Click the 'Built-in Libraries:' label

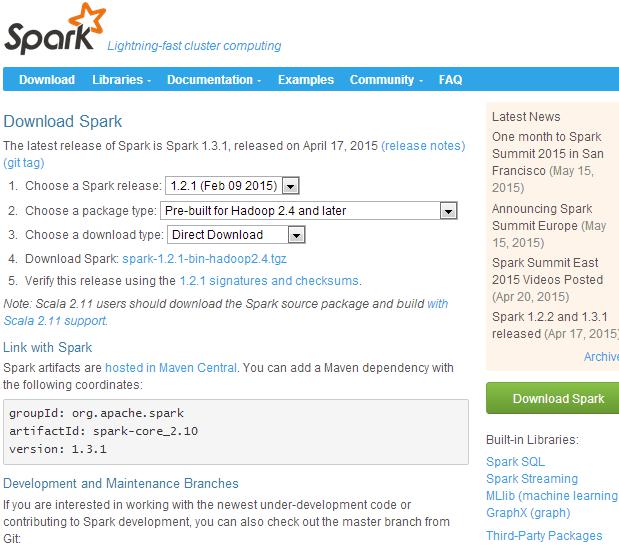pos(532,439)
